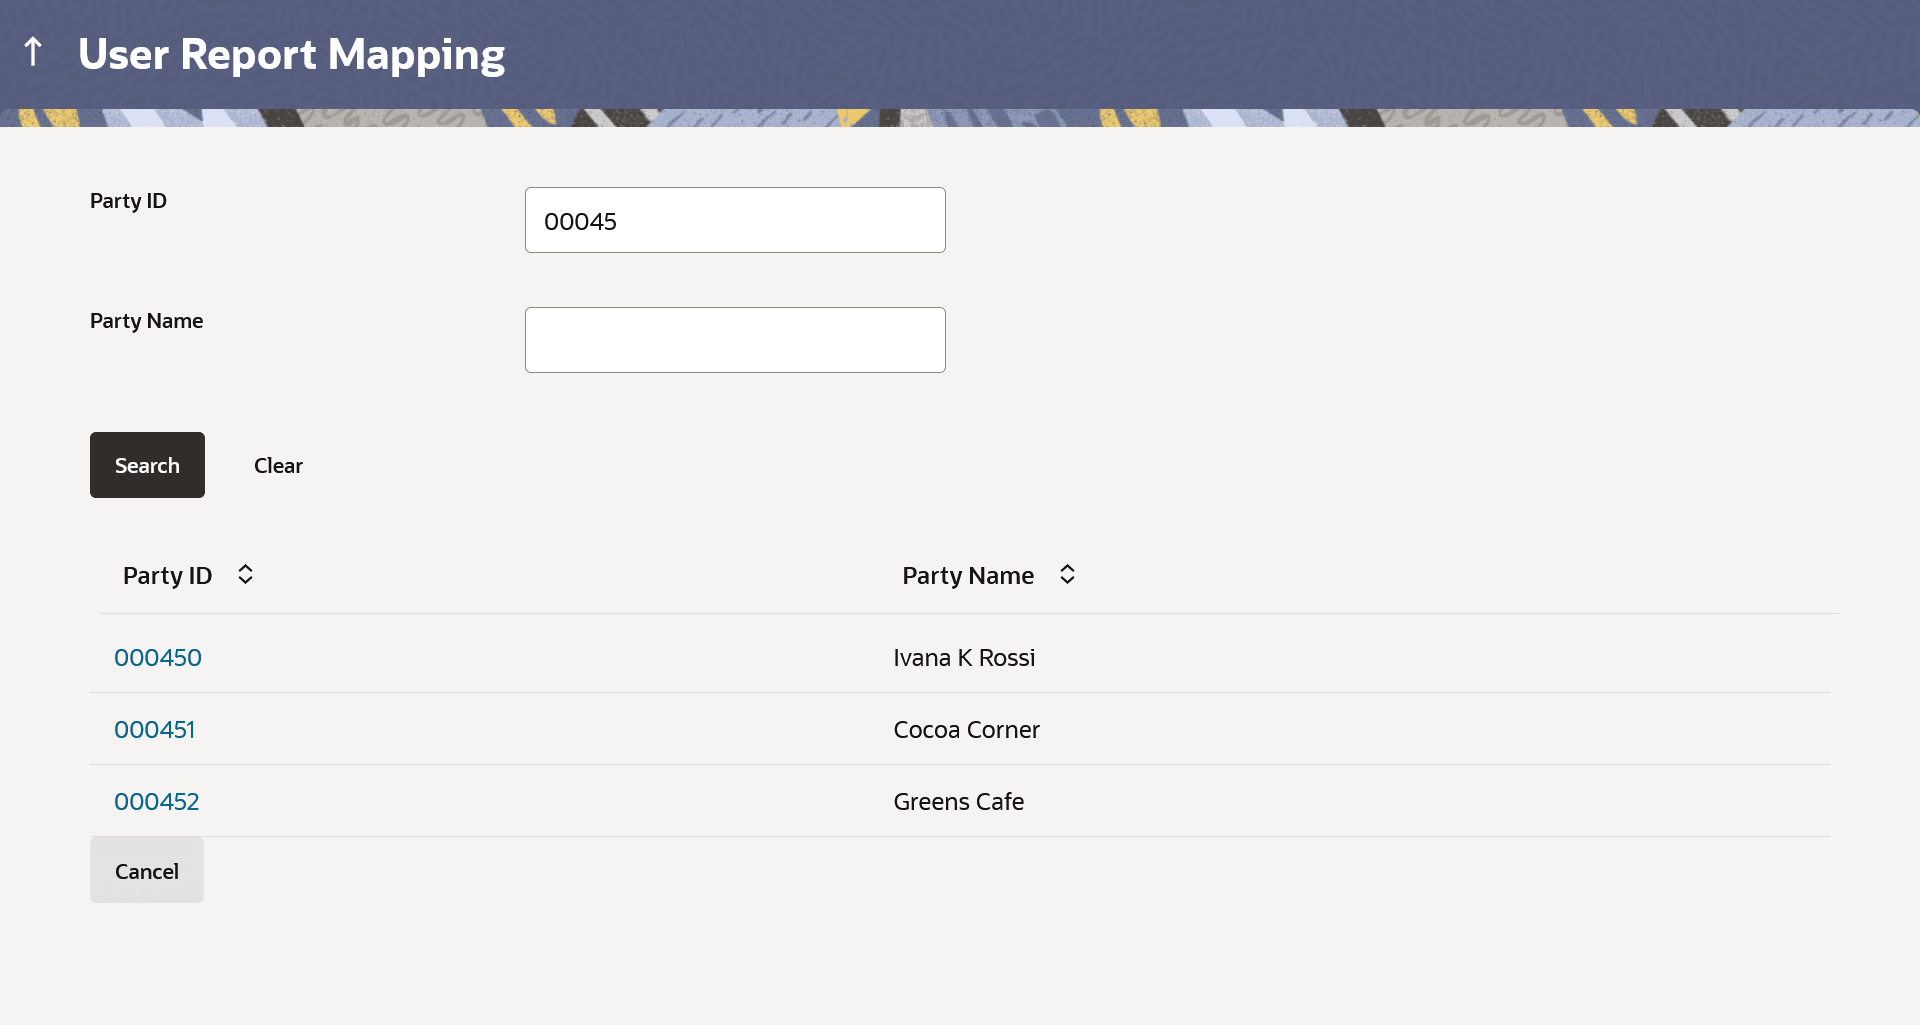The height and width of the screenshot is (1025, 1920).
Task: Open party ID 000450 link
Action: pos(158,658)
